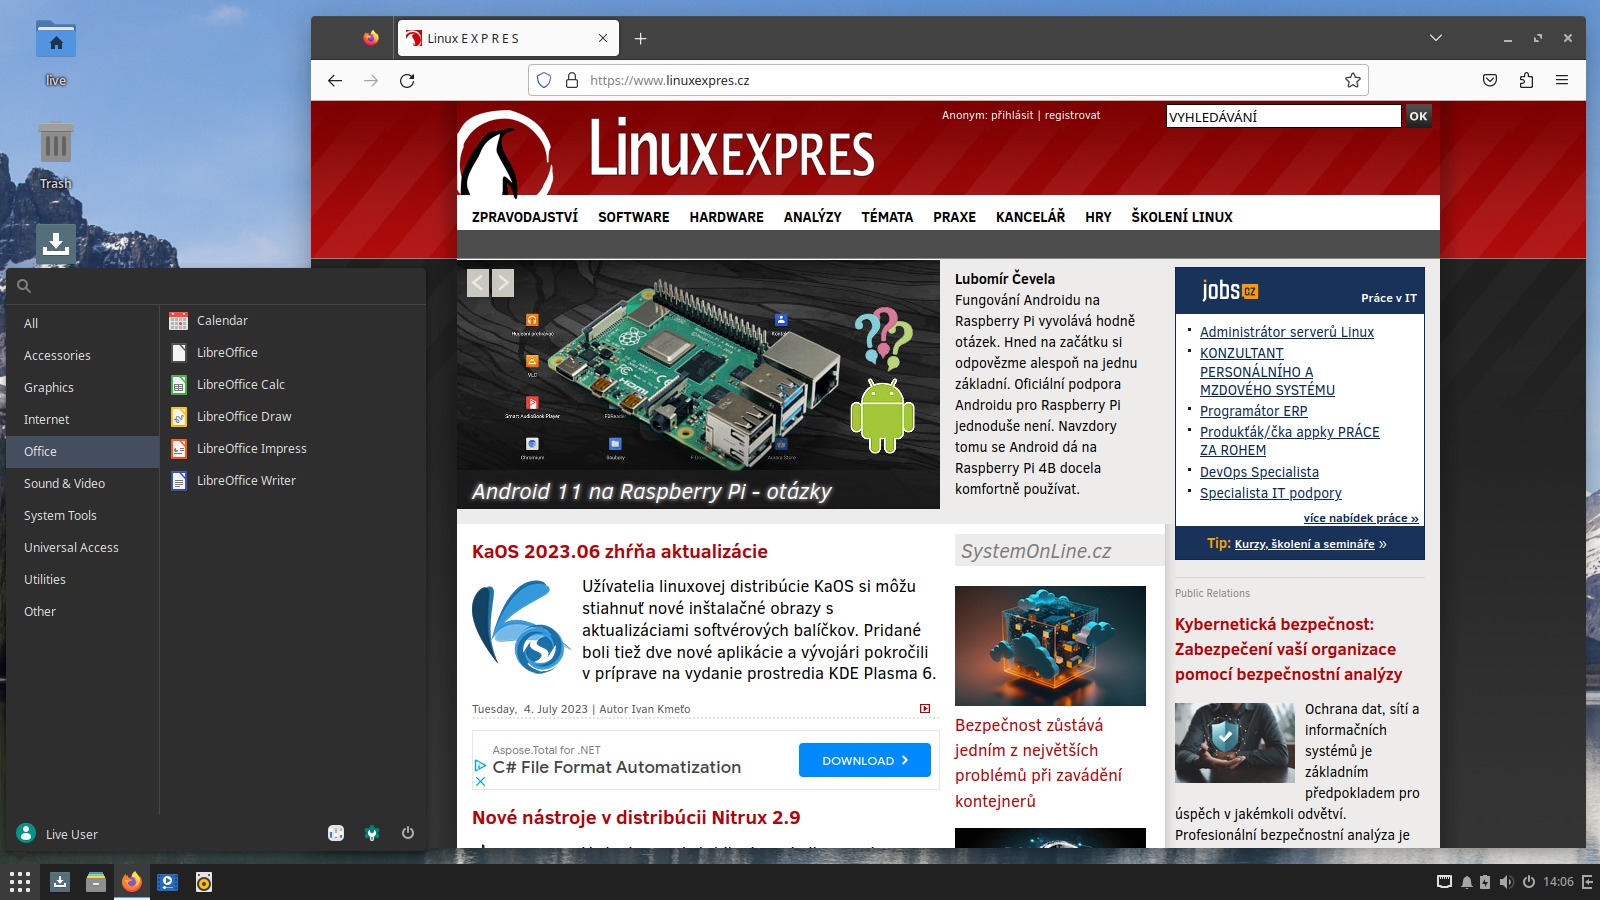Open the Trash icon on desktop
Image resolution: width=1600 pixels, height=900 pixels.
pyautogui.click(x=56, y=143)
